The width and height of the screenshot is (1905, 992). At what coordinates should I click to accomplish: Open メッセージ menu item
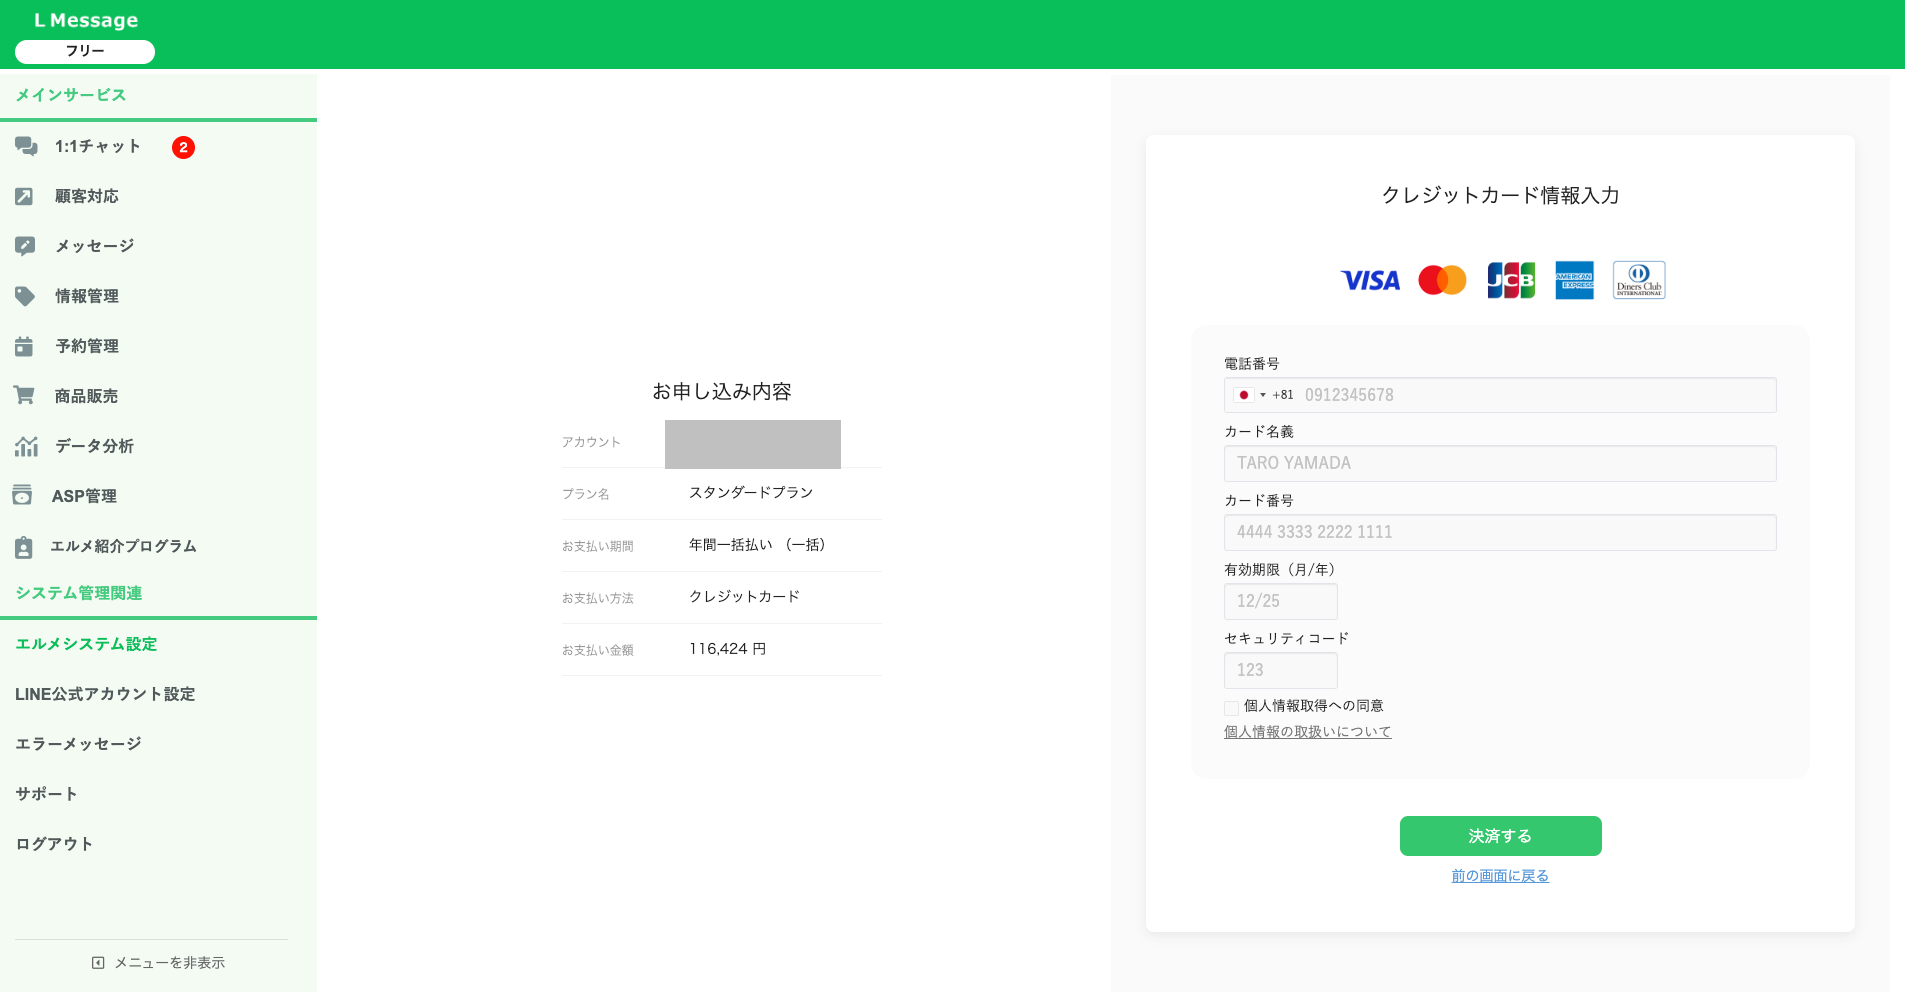click(95, 246)
